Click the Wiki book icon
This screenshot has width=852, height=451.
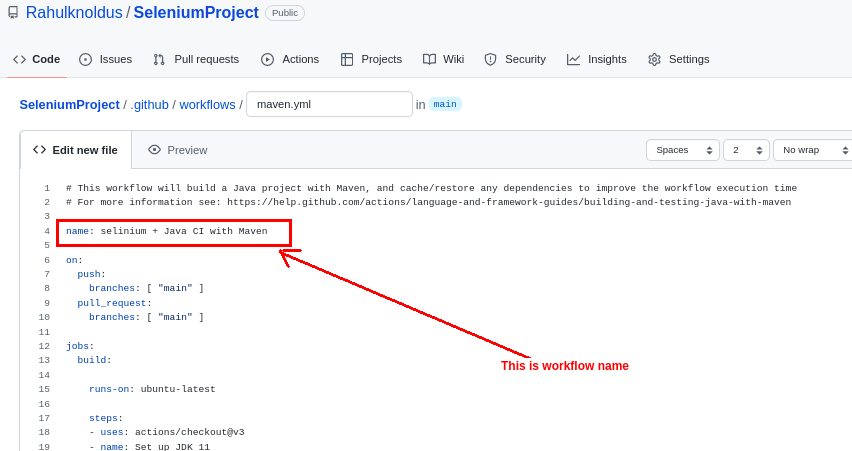coord(429,59)
